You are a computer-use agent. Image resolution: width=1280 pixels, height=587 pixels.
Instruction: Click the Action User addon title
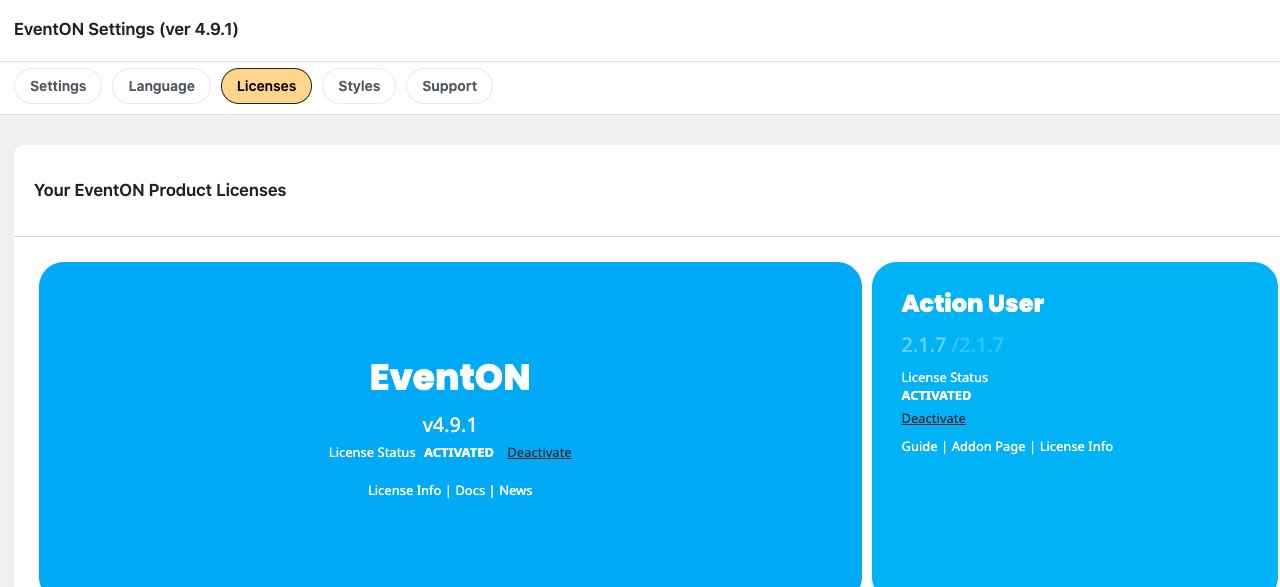(x=972, y=304)
